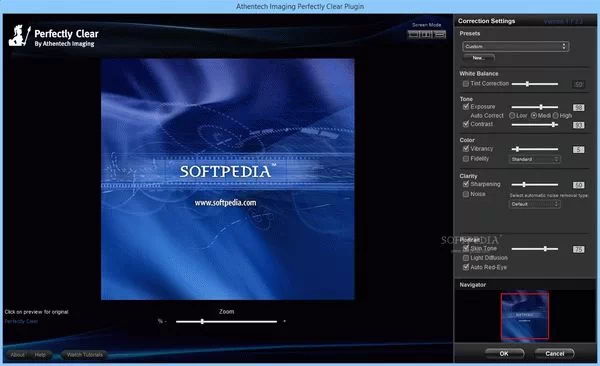Viewport: 600px width, 366px height.
Task: Open the Help button
Action: (x=40, y=355)
